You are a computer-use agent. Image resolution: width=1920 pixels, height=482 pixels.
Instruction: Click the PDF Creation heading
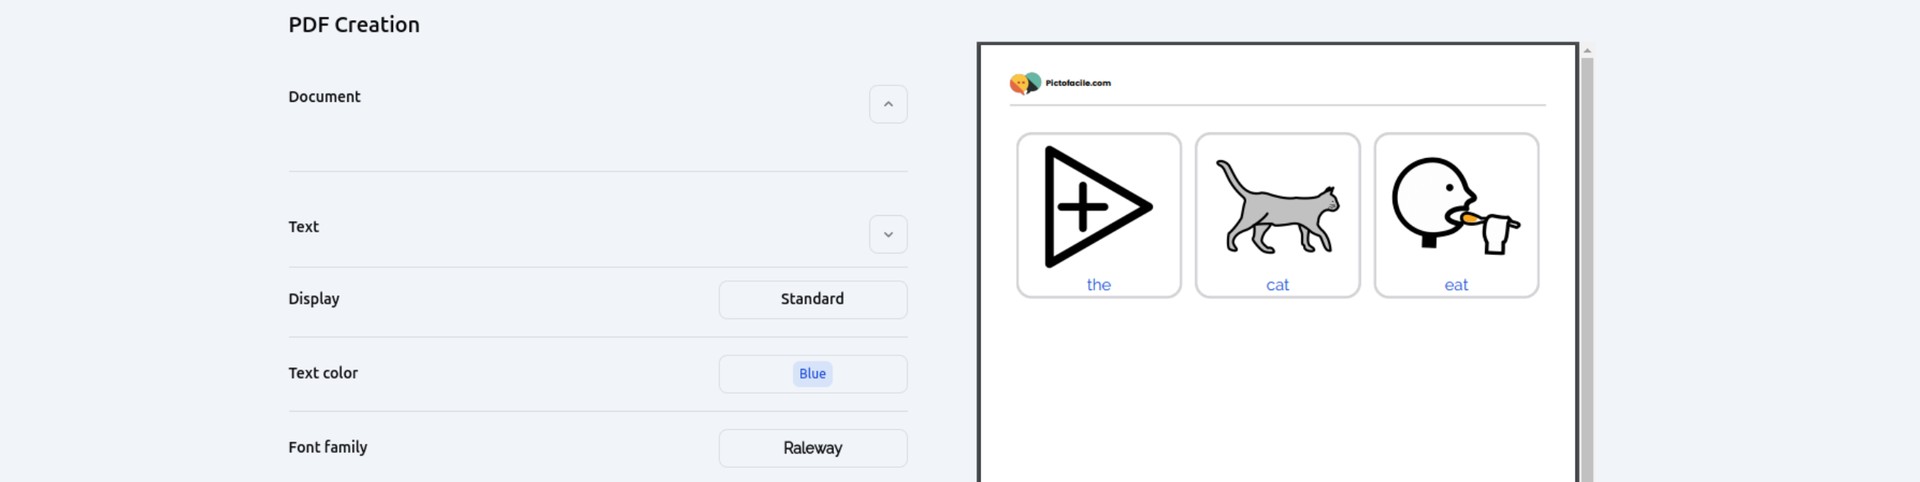tap(354, 25)
